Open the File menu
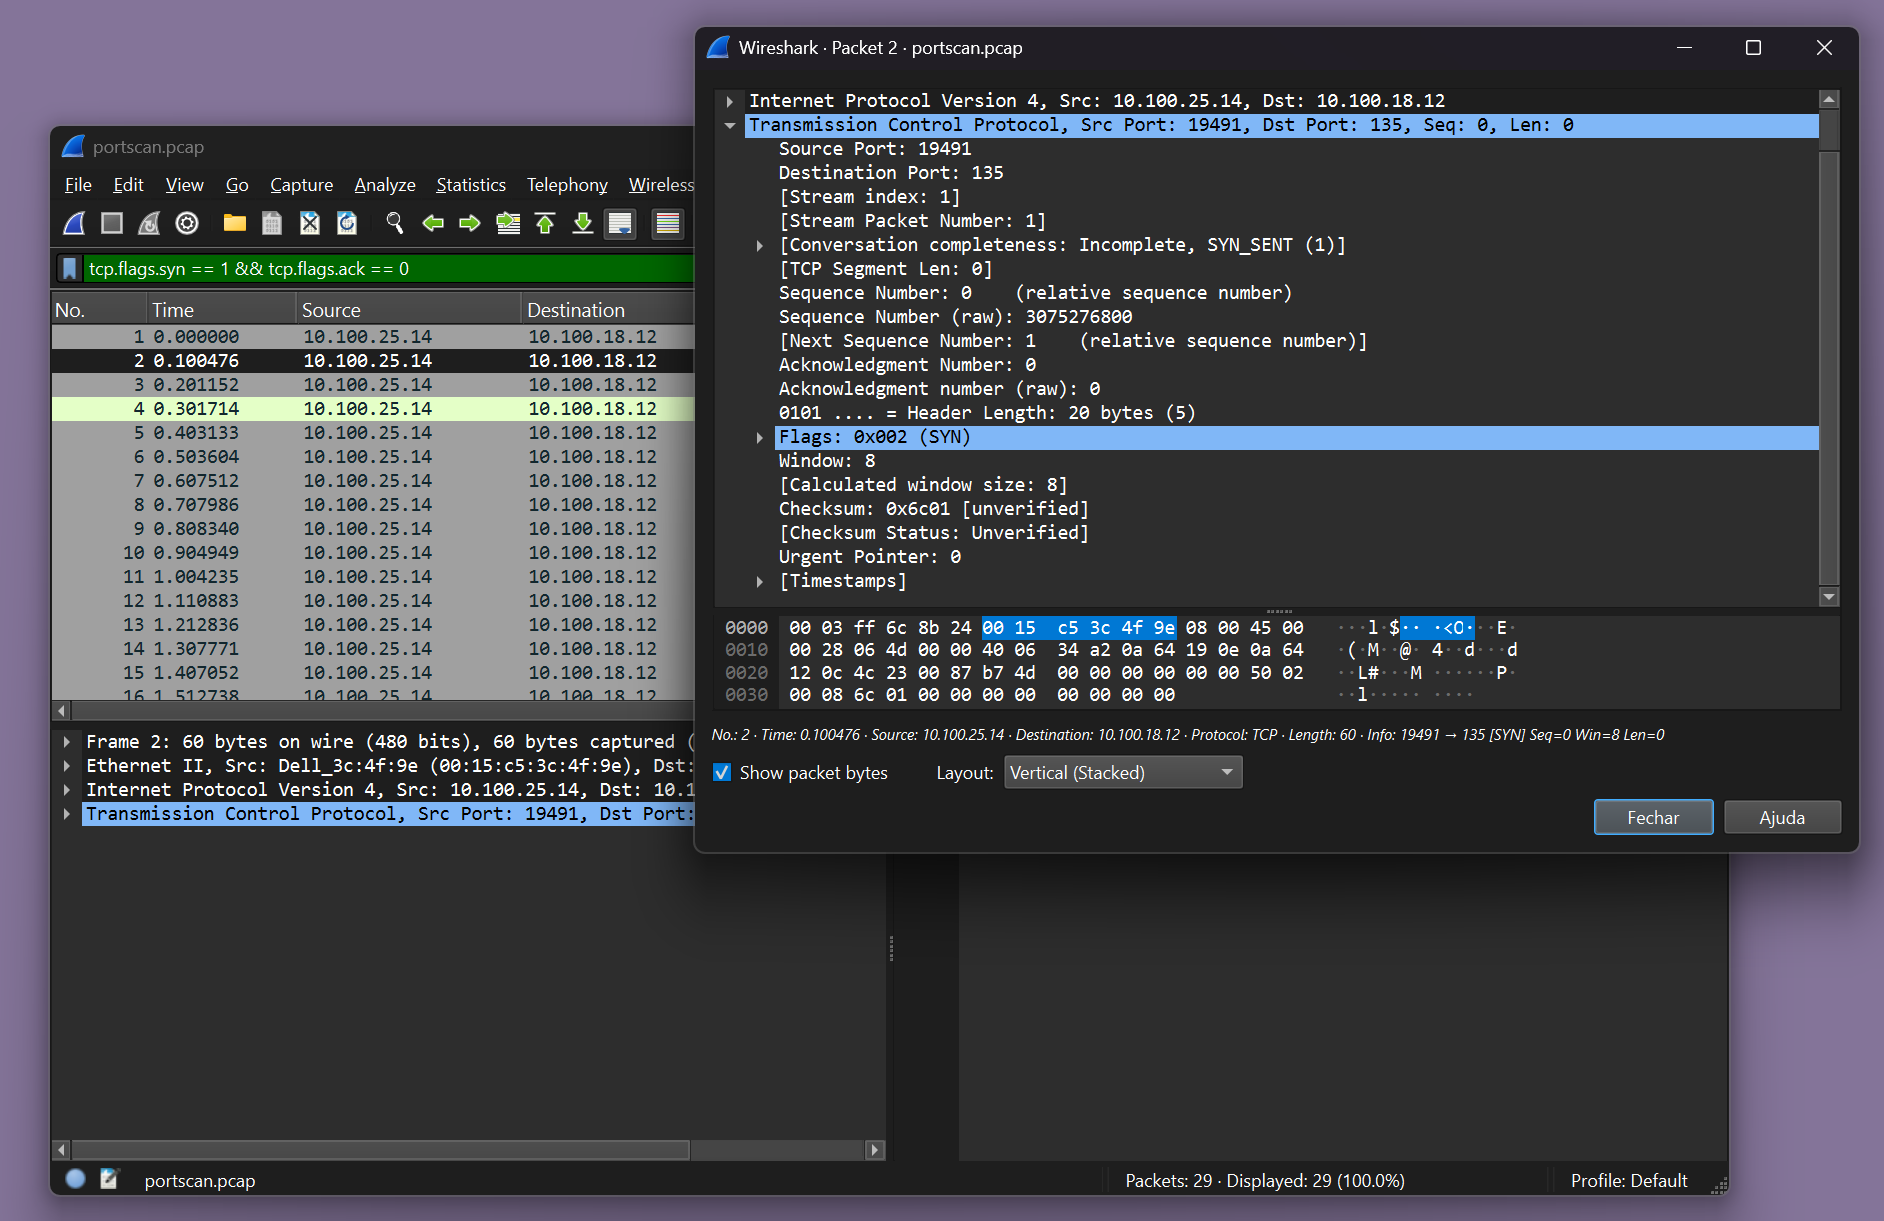 [78, 185]
